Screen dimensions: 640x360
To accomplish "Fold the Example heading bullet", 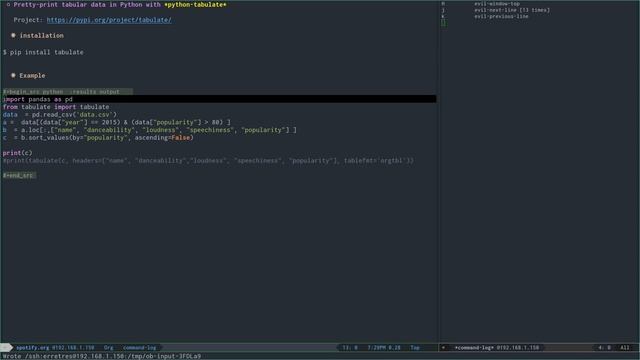I will (x=13, y=76).
